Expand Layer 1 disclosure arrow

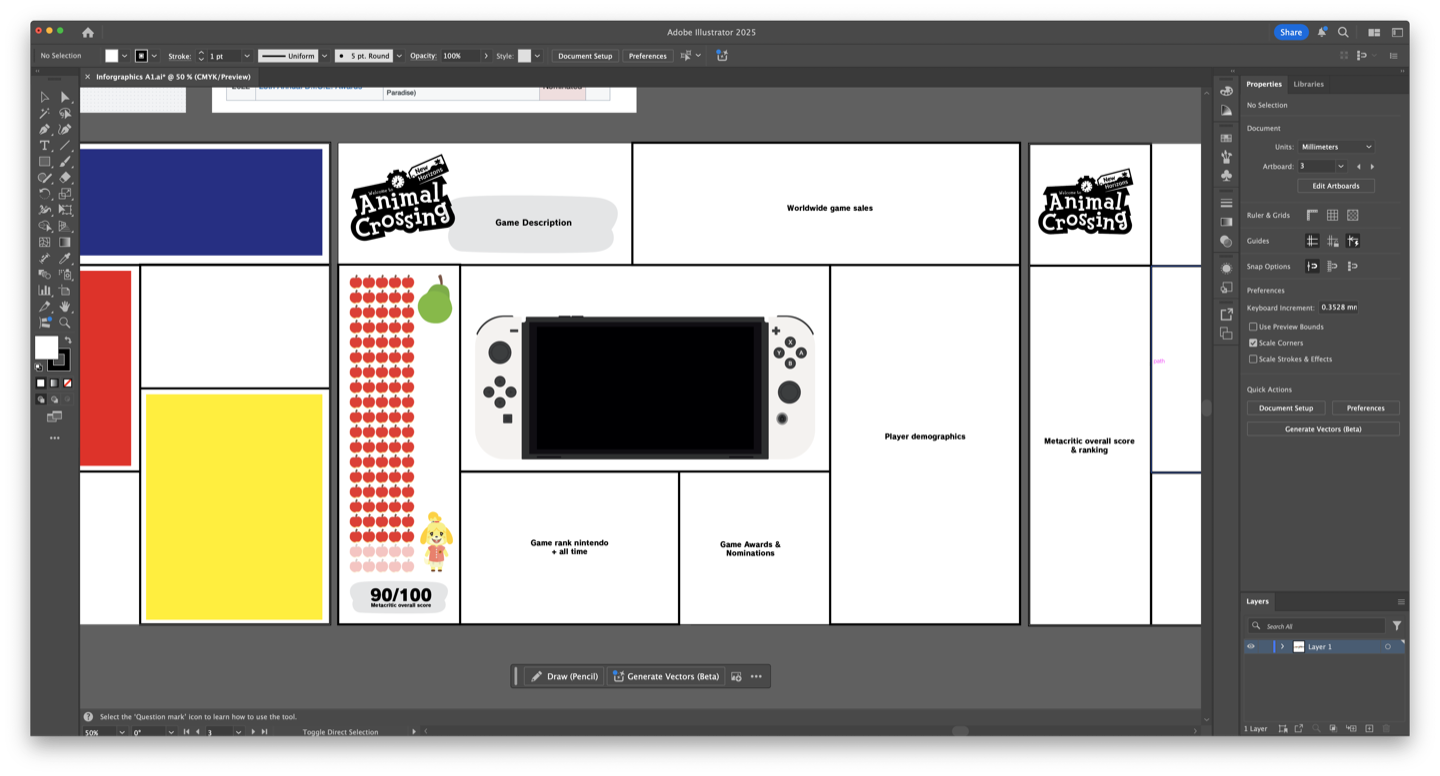coord(1283,647)
